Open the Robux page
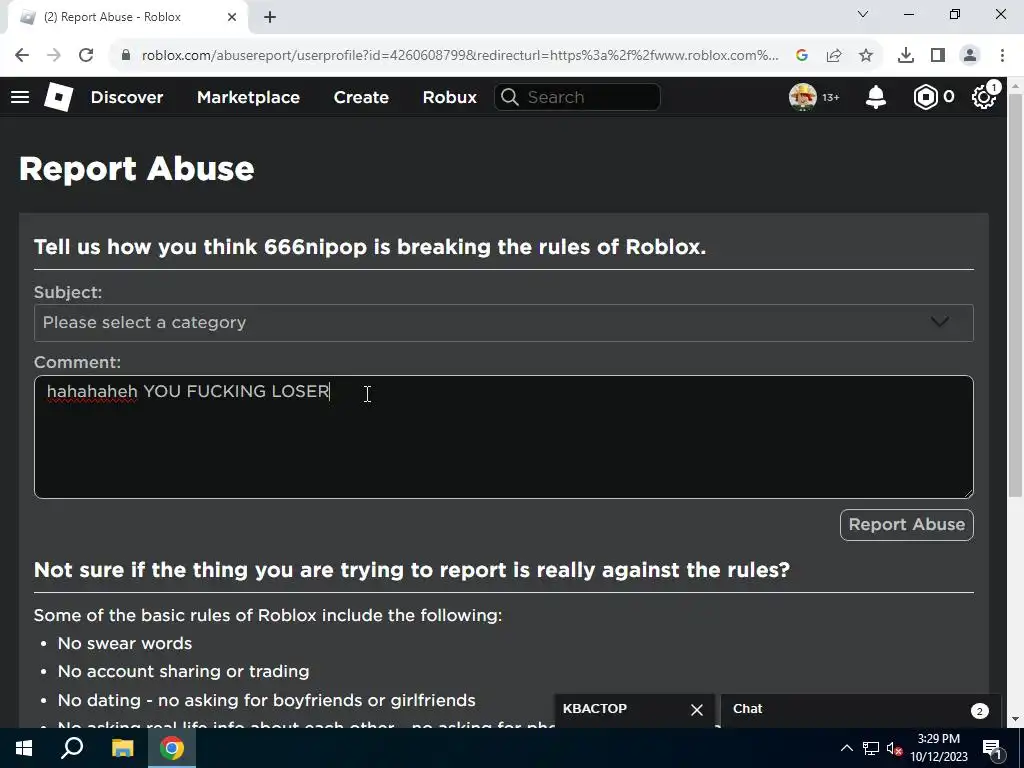The height and width of the screenshot is (768, 1024). pos(449,97)
